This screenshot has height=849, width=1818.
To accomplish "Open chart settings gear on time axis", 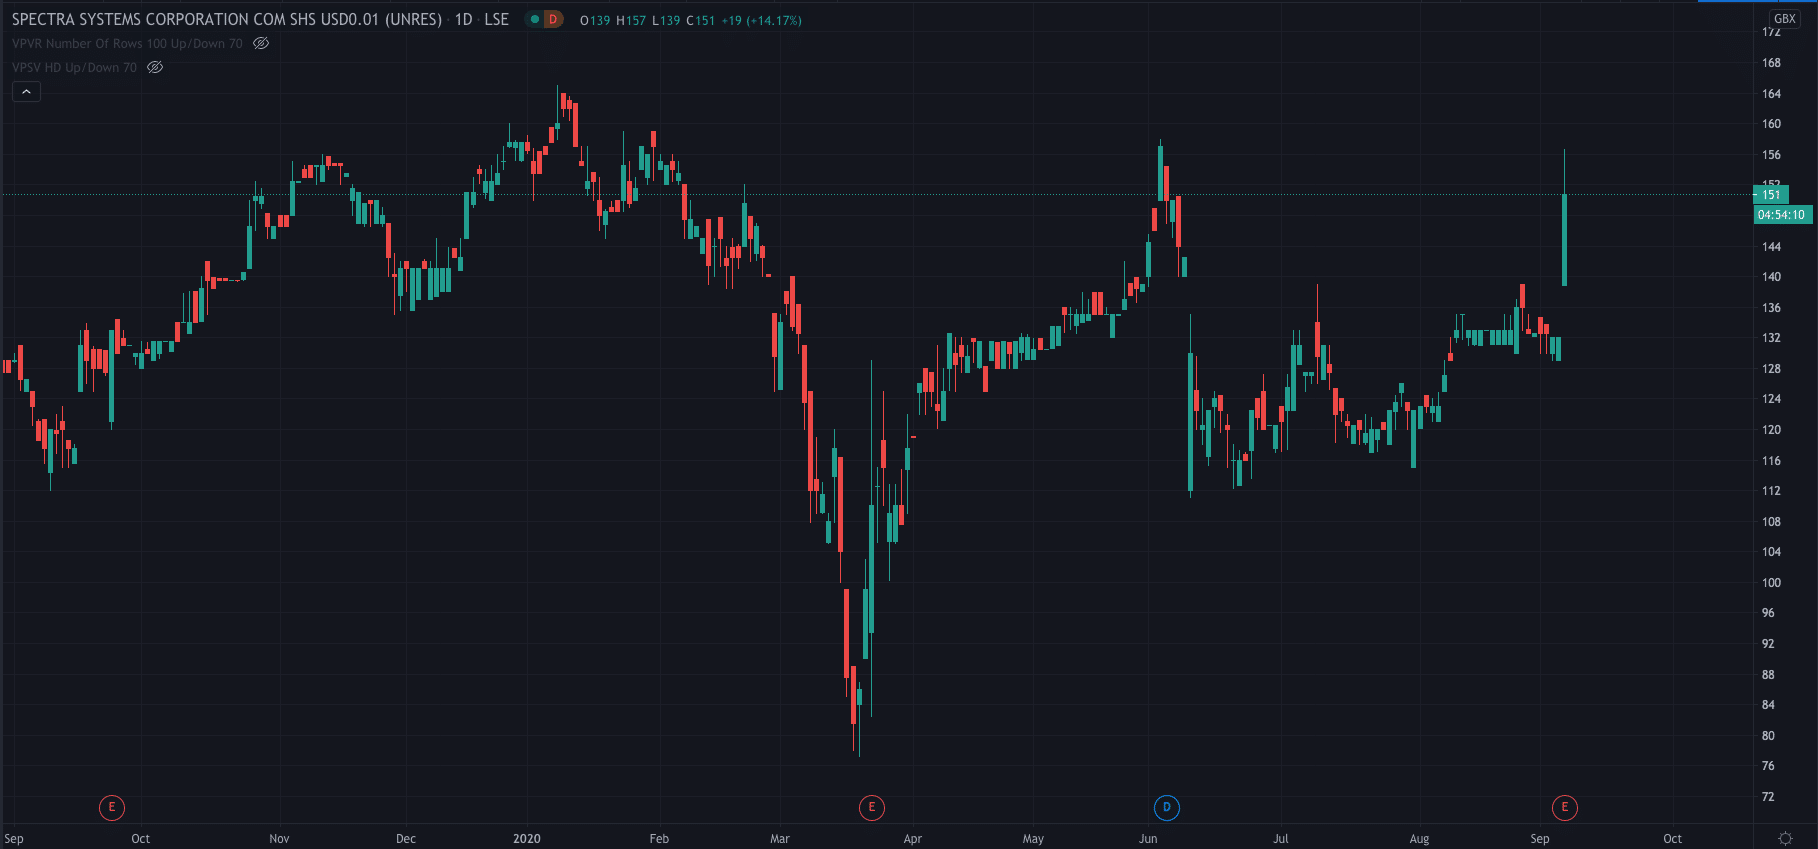I will (x=1785, y=839).
